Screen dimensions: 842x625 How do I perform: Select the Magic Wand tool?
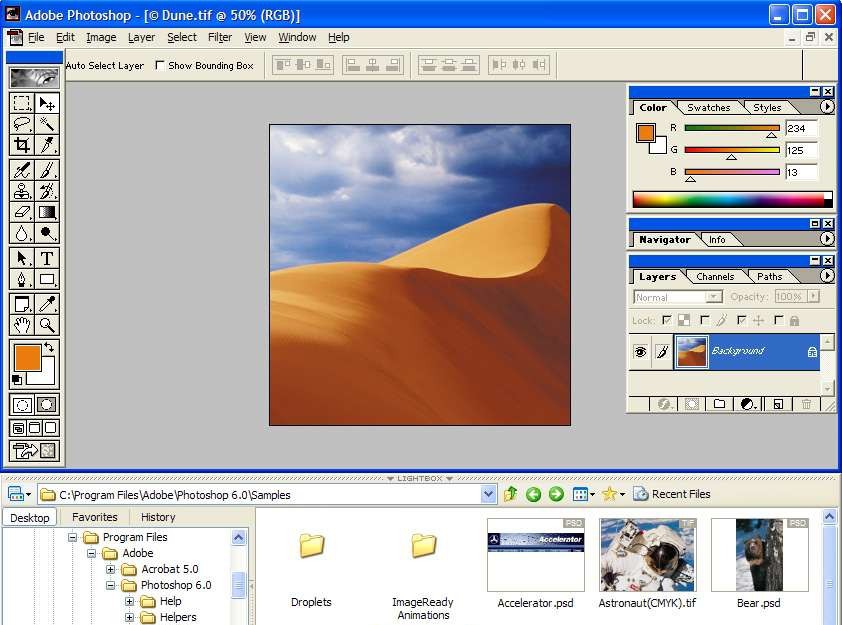[x=46, y=124]
